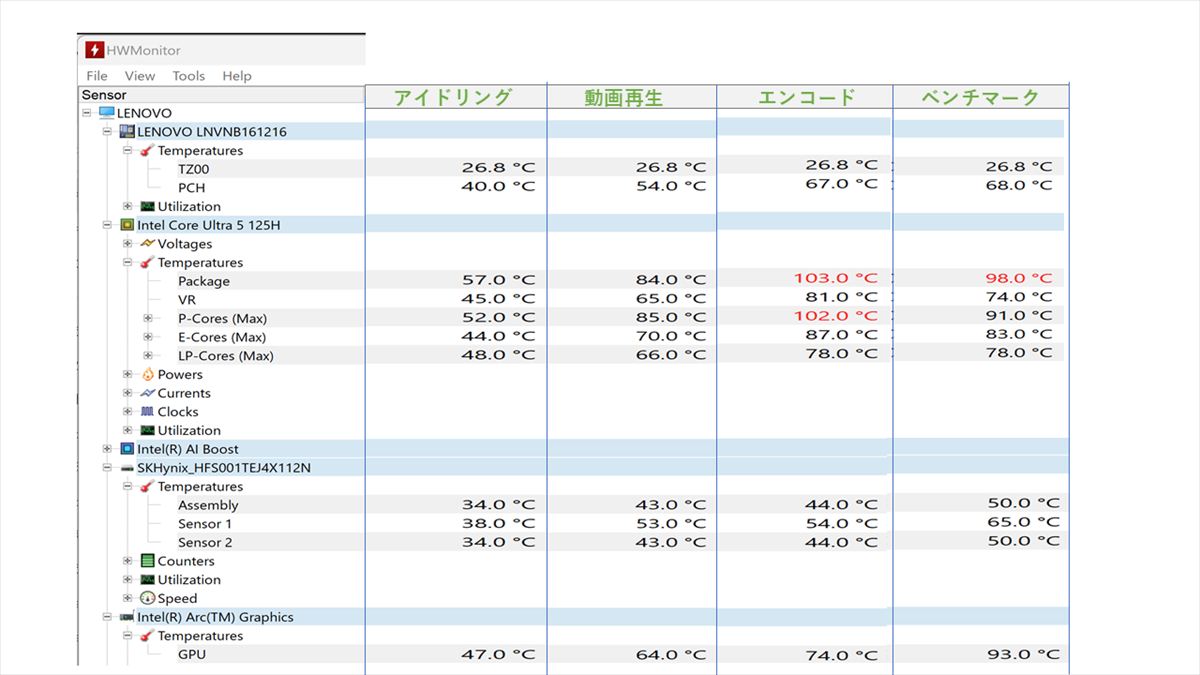
Task: Click the エンコード column heading
Action: (x=807, y=97)
